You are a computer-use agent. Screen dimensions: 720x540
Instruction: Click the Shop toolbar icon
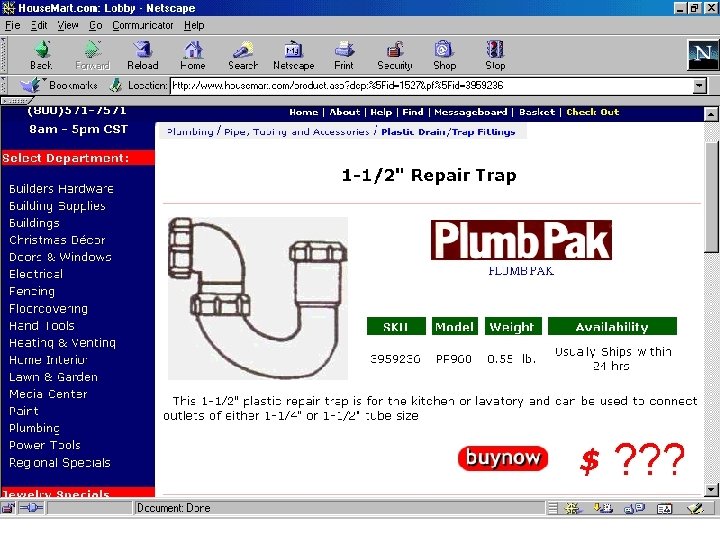pos(444,55)
